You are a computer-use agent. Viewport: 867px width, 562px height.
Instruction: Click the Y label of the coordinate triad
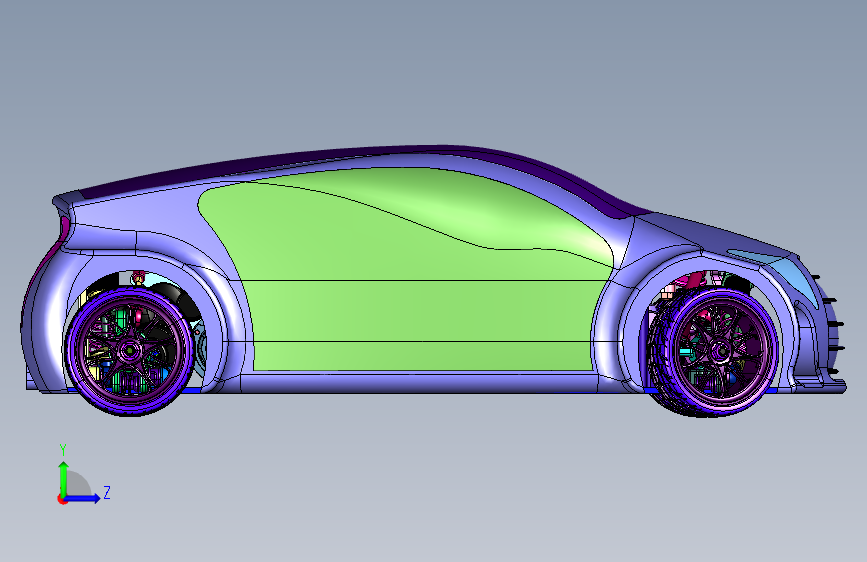(63, 450)
